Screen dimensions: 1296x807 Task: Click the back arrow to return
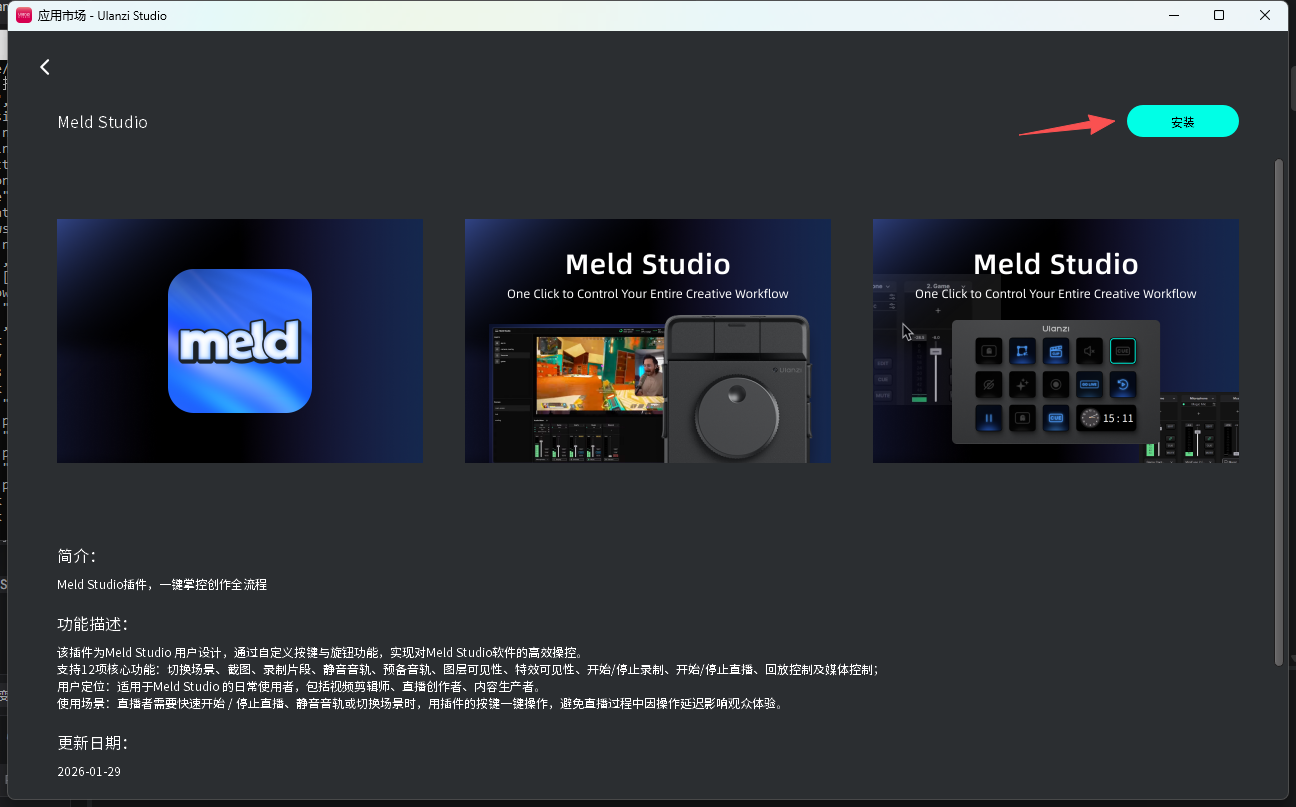(45, 66)
